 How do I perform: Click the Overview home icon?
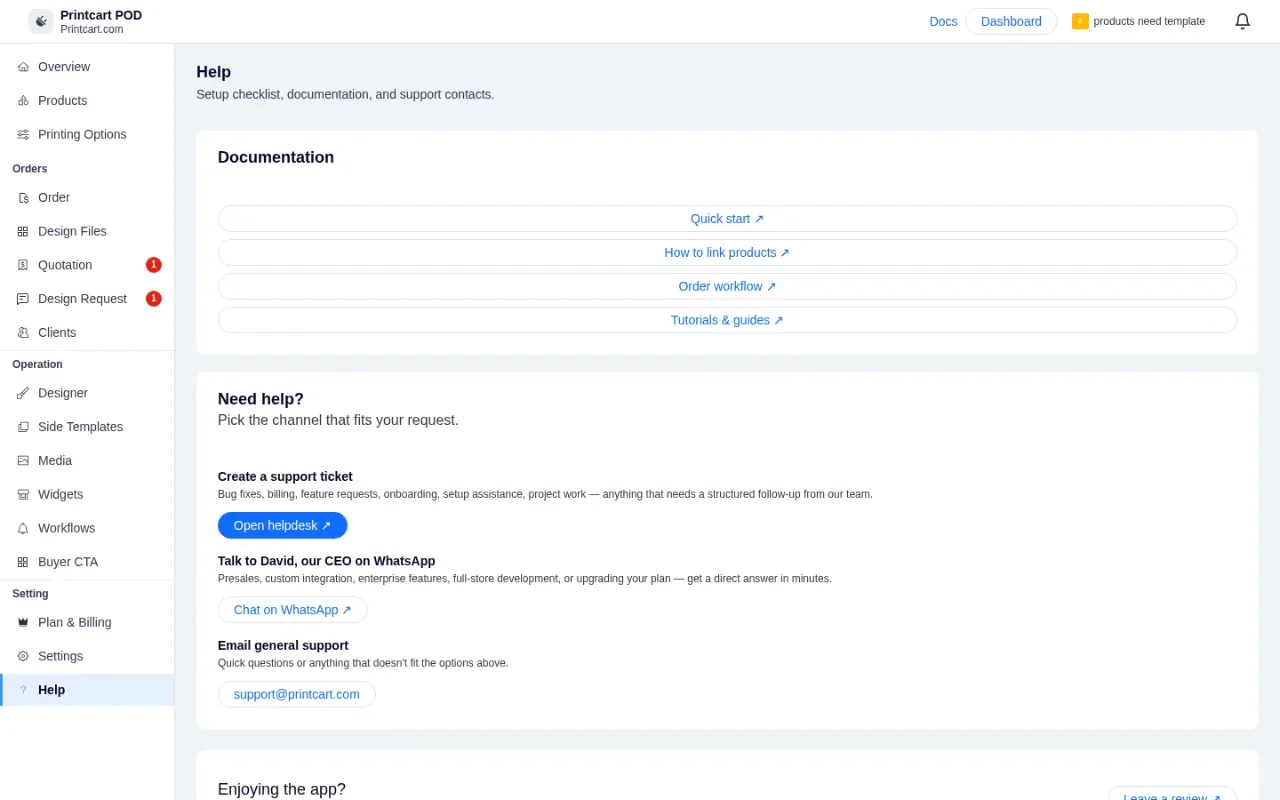click(23, 67)
